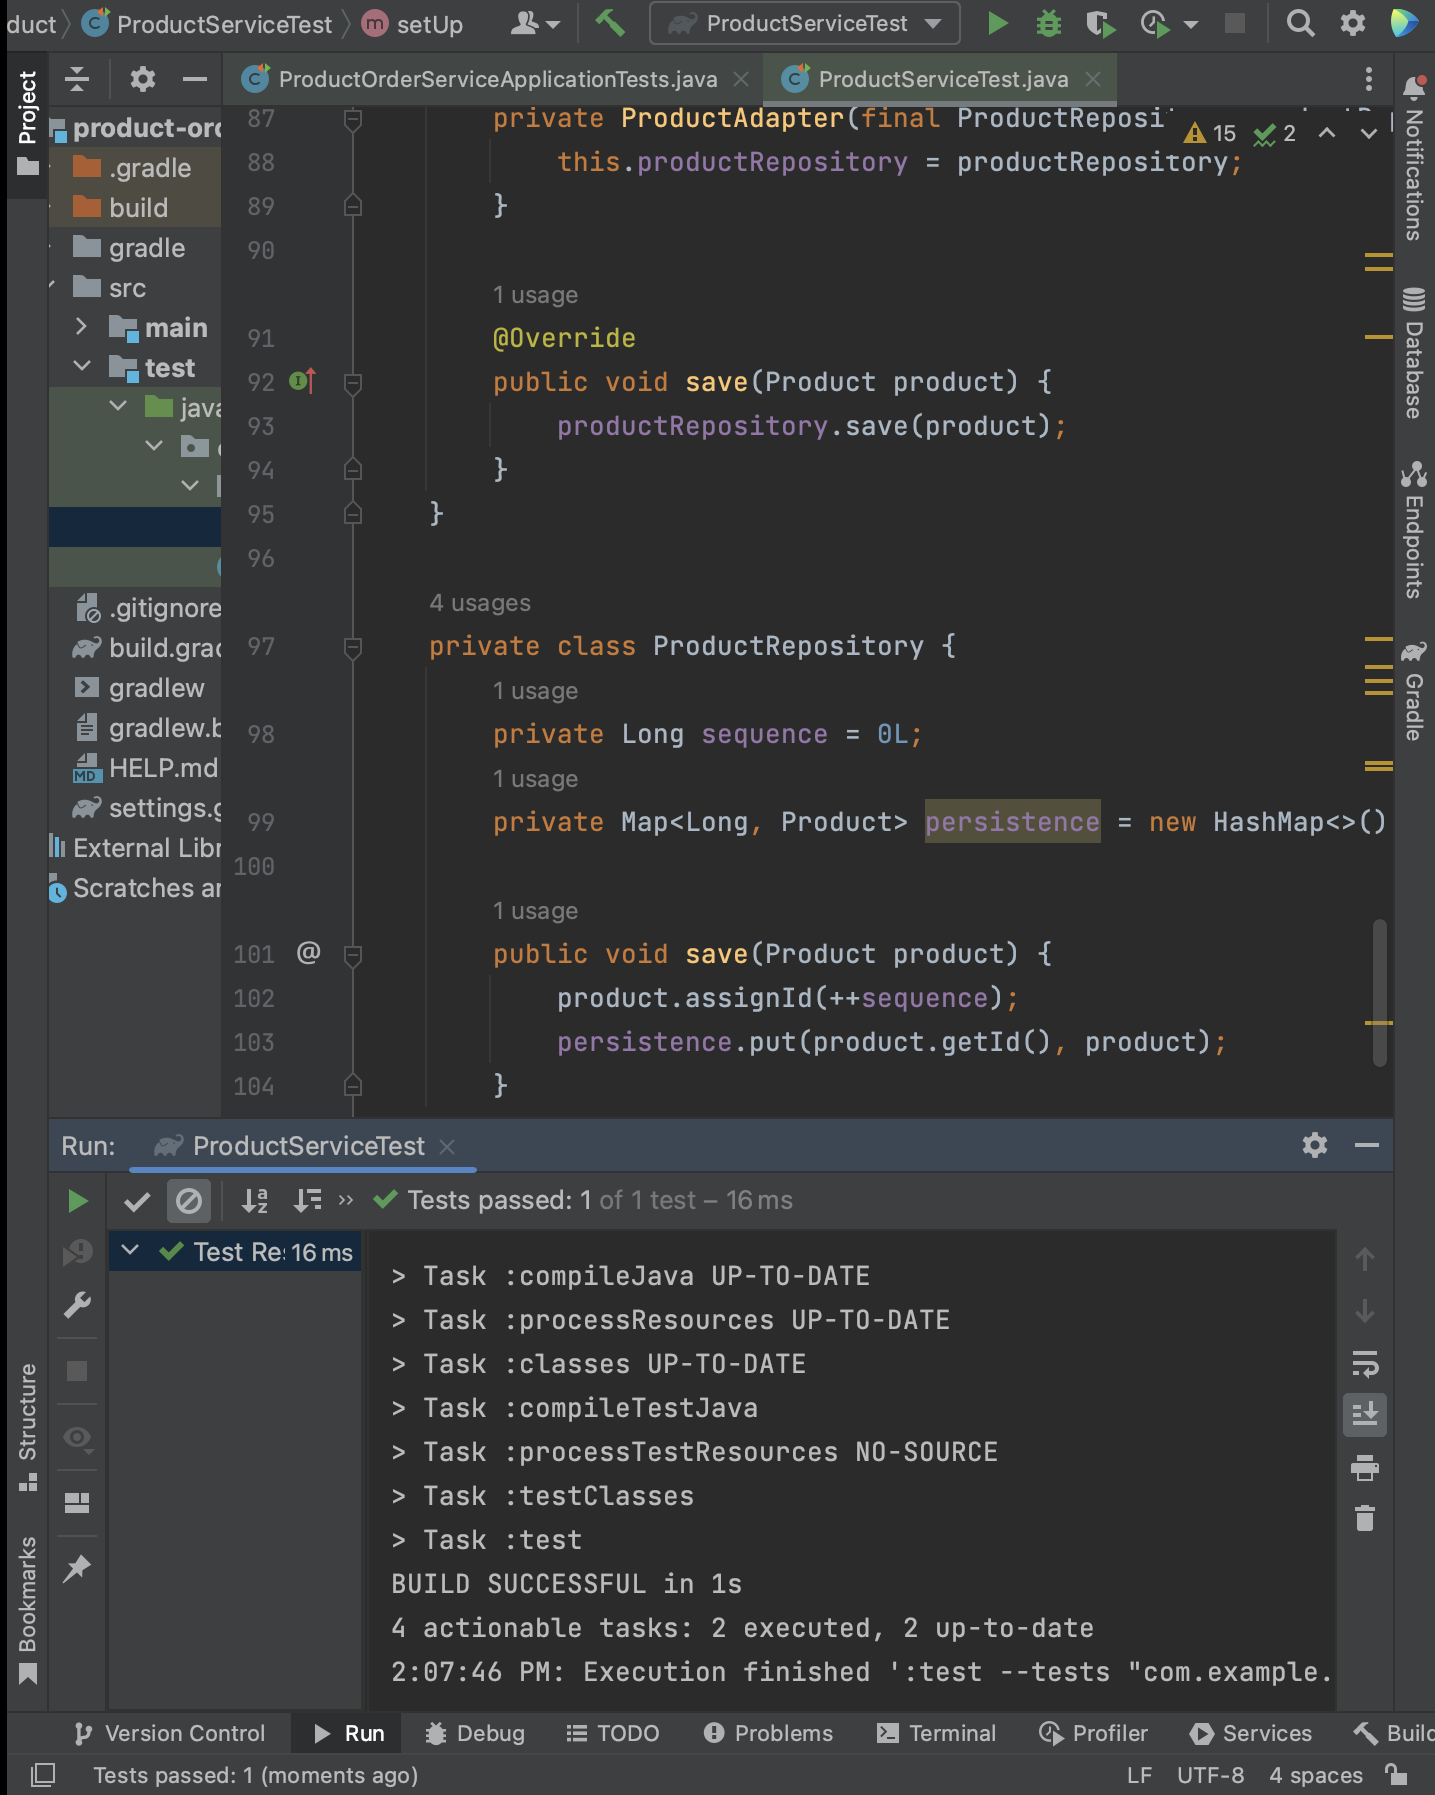
Task: Jump to next highlighted error arrow
Action: click(1368, 134)
